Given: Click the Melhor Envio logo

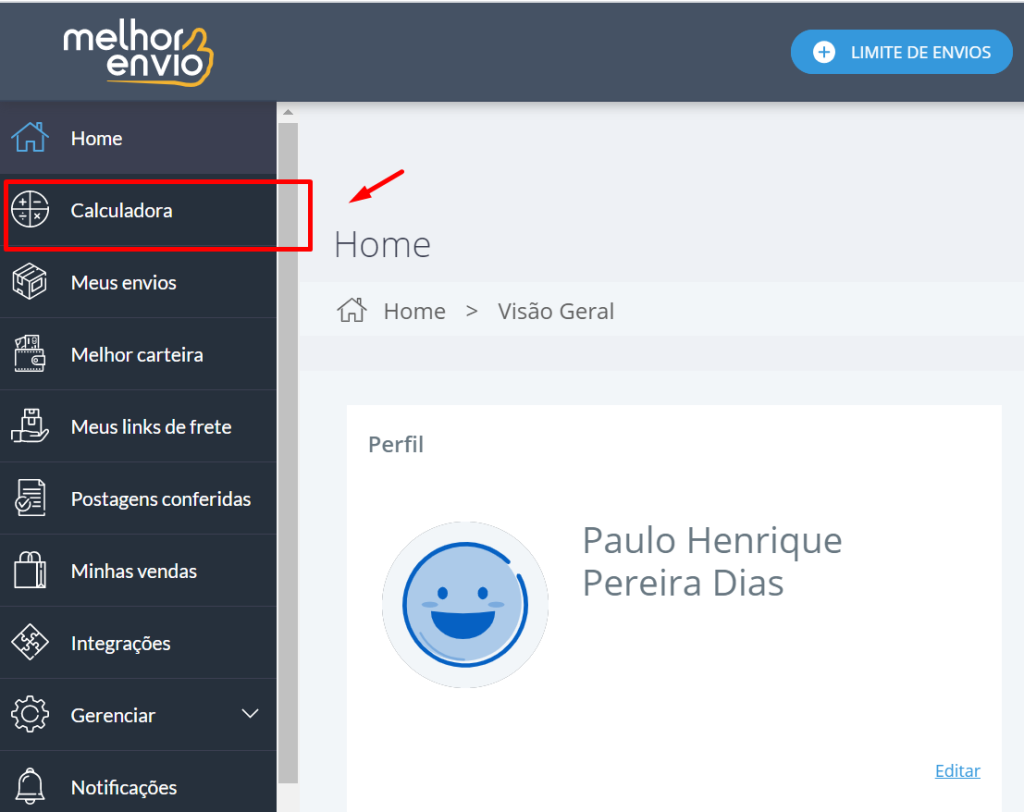Looking at the screenshot, I should (x=137, y=51).
